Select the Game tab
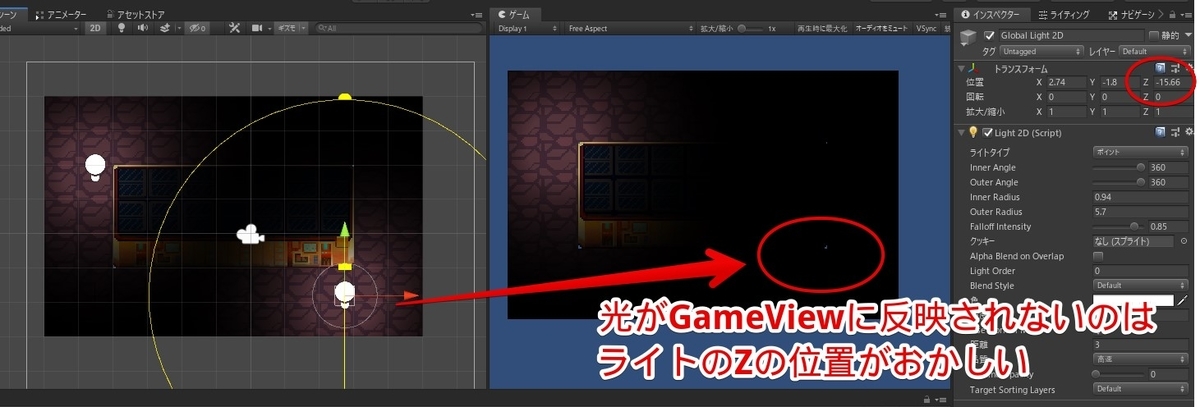The width and height of the screenshot is (1200, 407). [x=516, y=15]
